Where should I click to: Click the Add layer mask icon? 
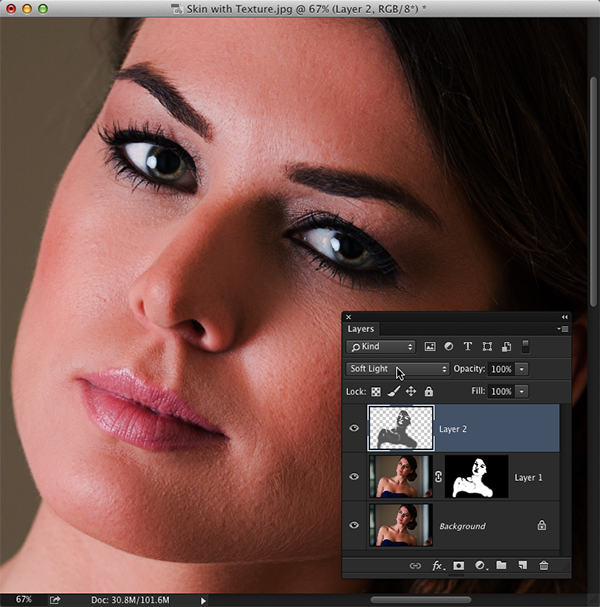(x=459, y=566)
